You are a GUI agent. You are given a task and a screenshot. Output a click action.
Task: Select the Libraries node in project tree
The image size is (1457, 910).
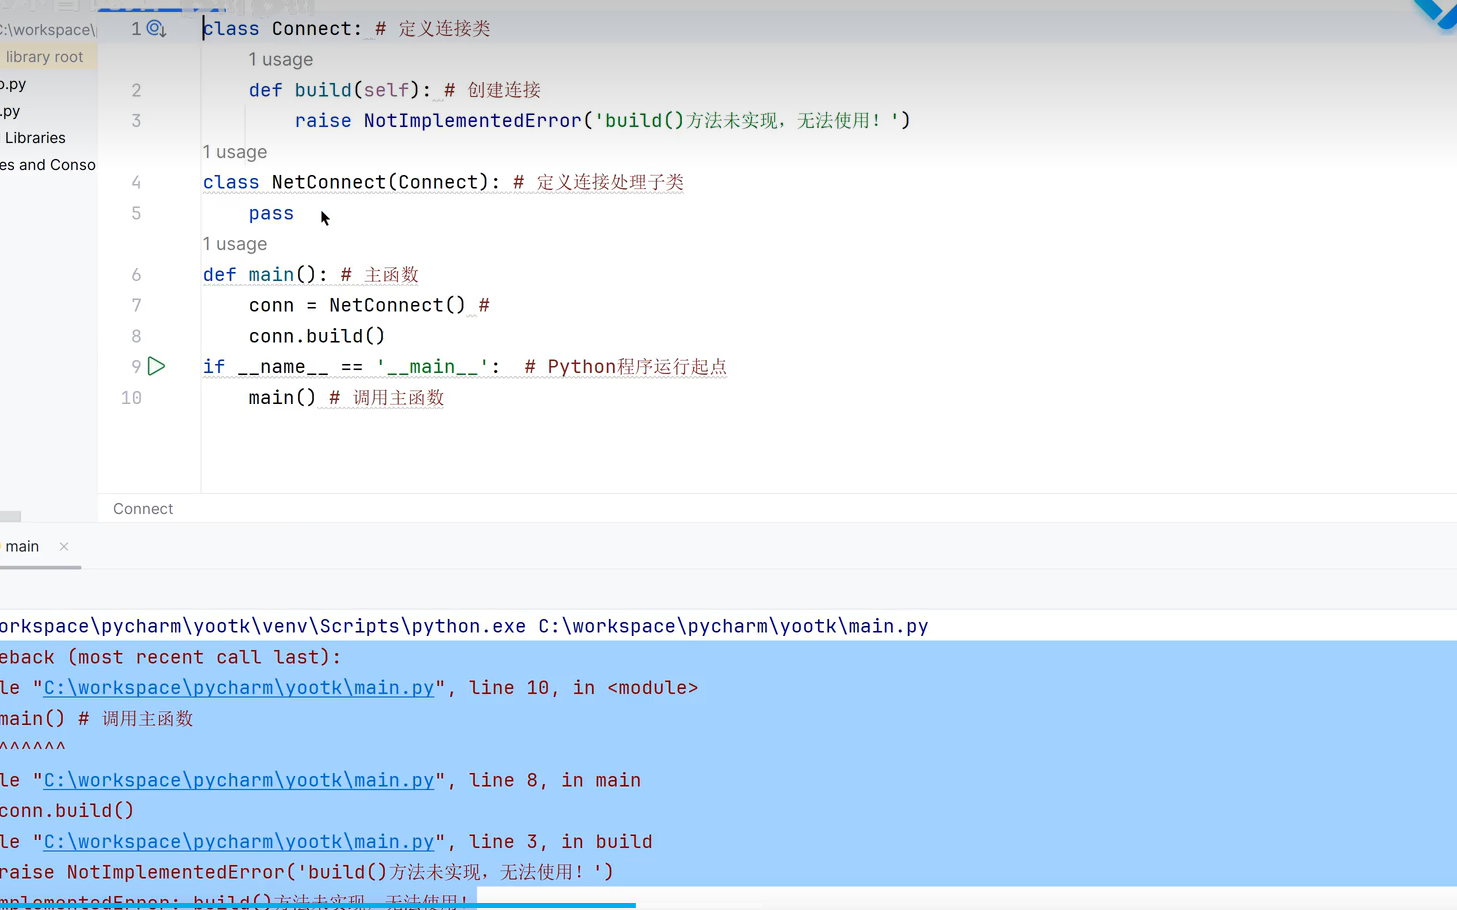click(x=35, y=138)
